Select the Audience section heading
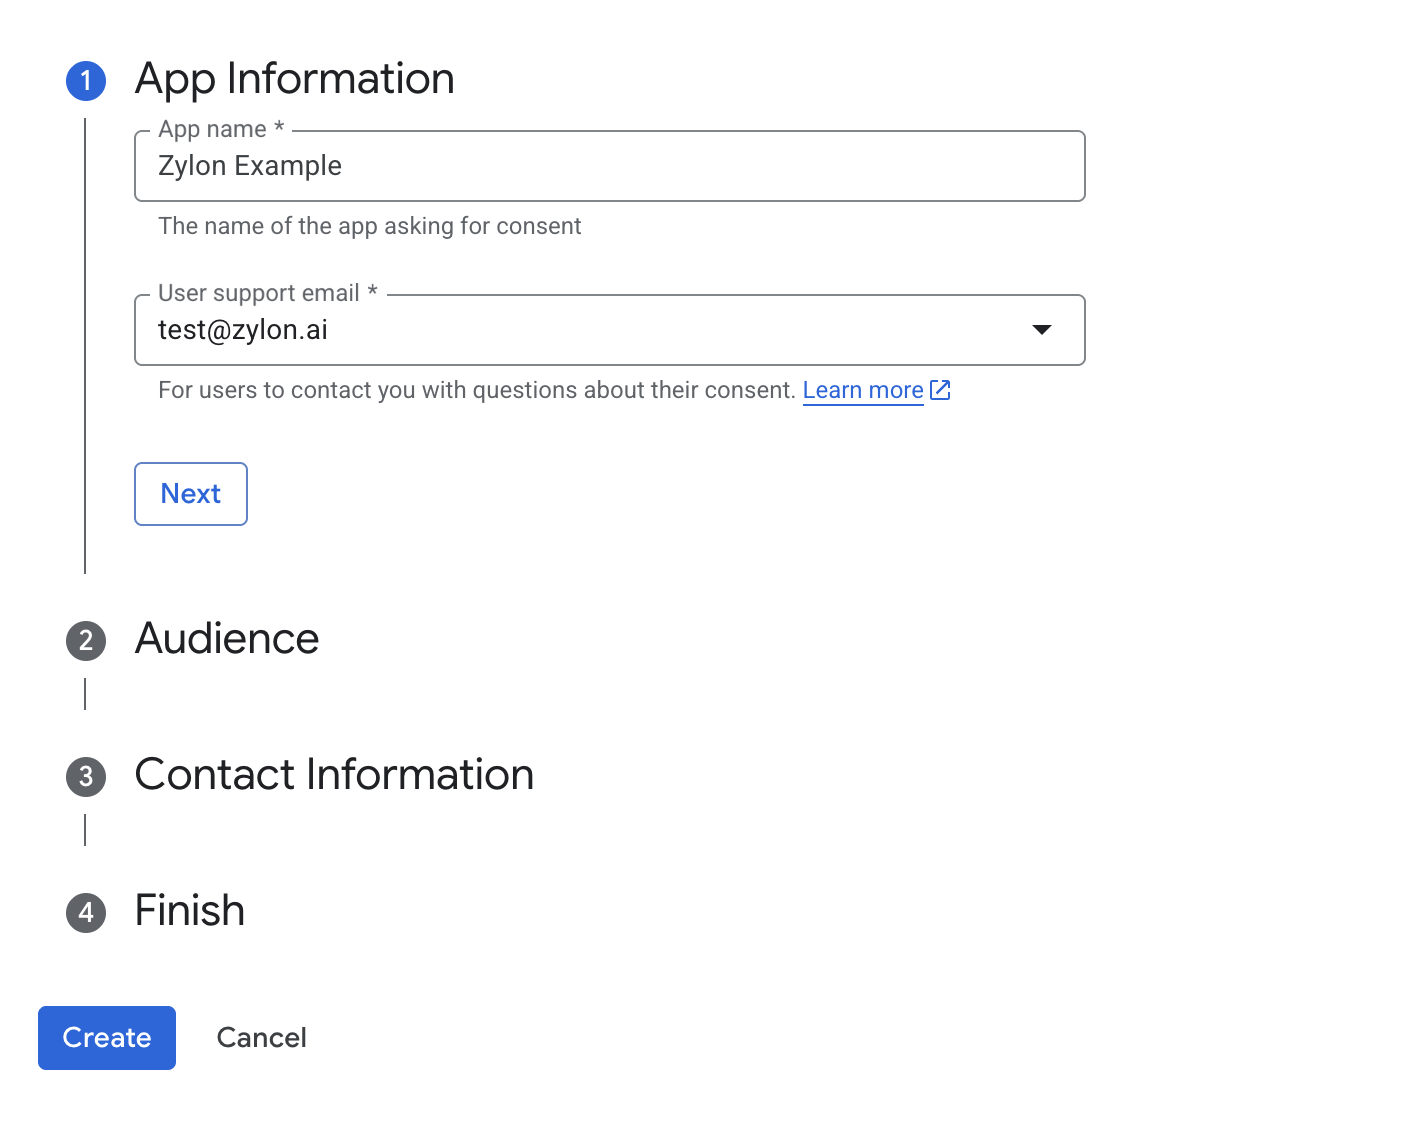The height and width of the screenshot is (1128, 1404). (226, 640)
